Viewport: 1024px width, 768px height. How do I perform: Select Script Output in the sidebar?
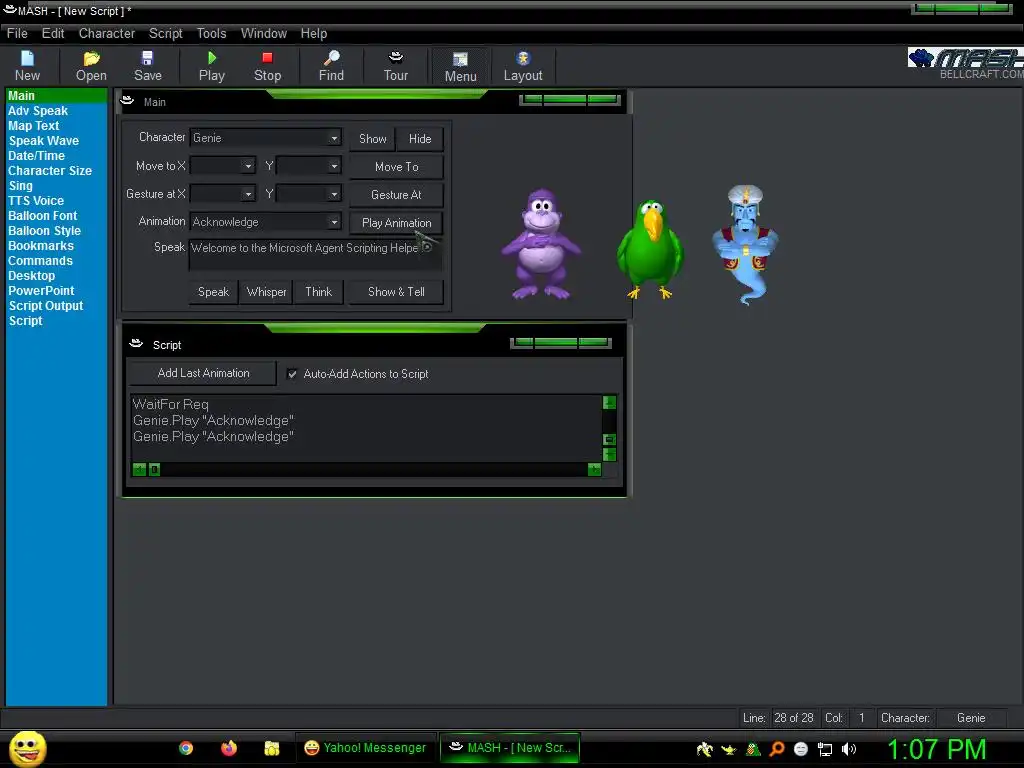pos(46,306)
